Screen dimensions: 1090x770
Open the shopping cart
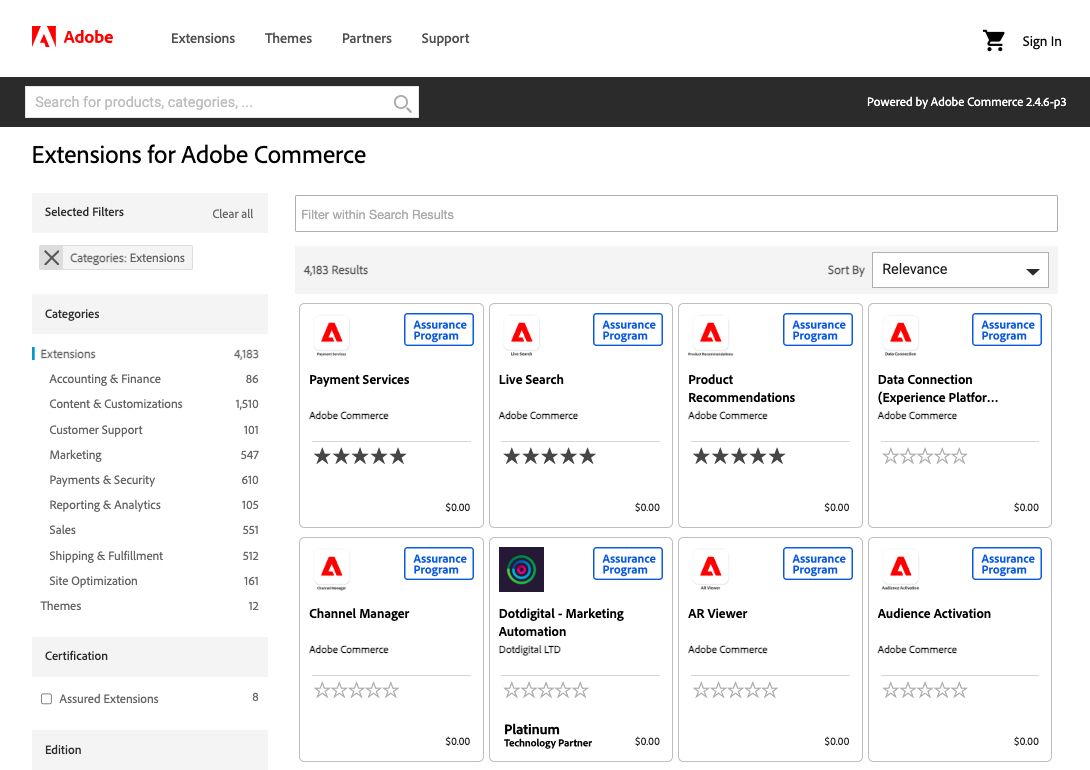[993, 40]
